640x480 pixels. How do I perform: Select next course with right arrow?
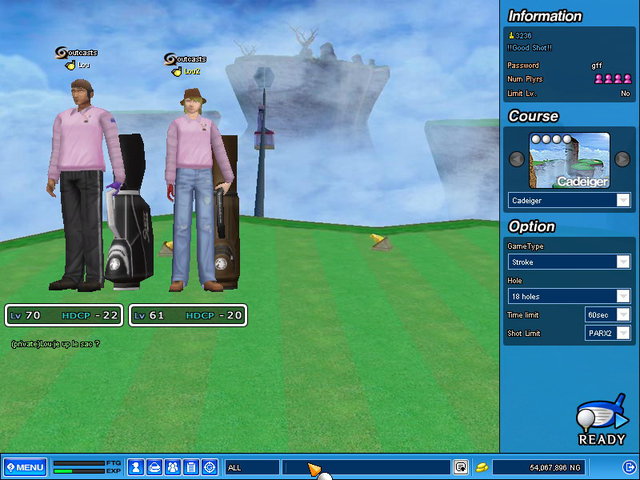[x=622, y=159]
